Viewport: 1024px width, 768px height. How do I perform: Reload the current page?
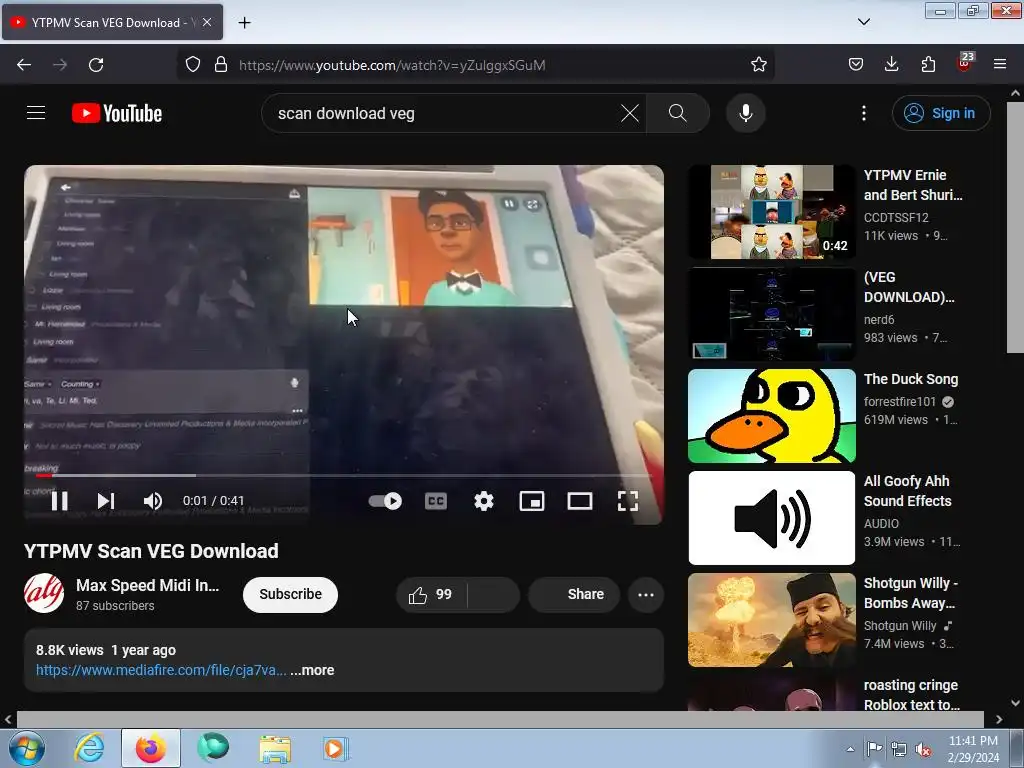[x=96, y=65]
